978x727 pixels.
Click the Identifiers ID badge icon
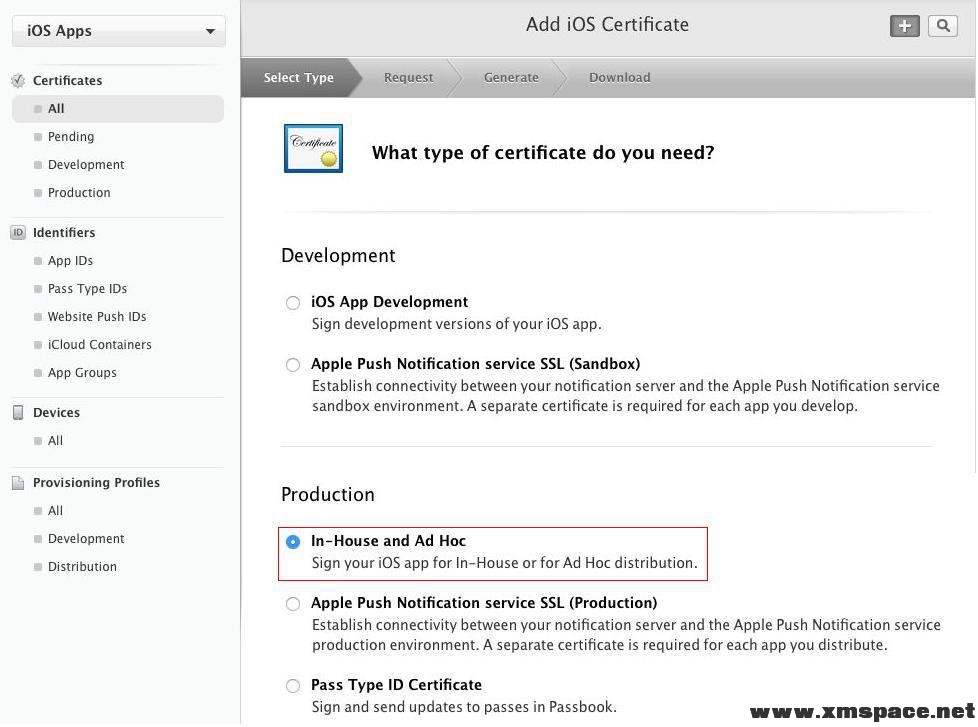[18, 233]
